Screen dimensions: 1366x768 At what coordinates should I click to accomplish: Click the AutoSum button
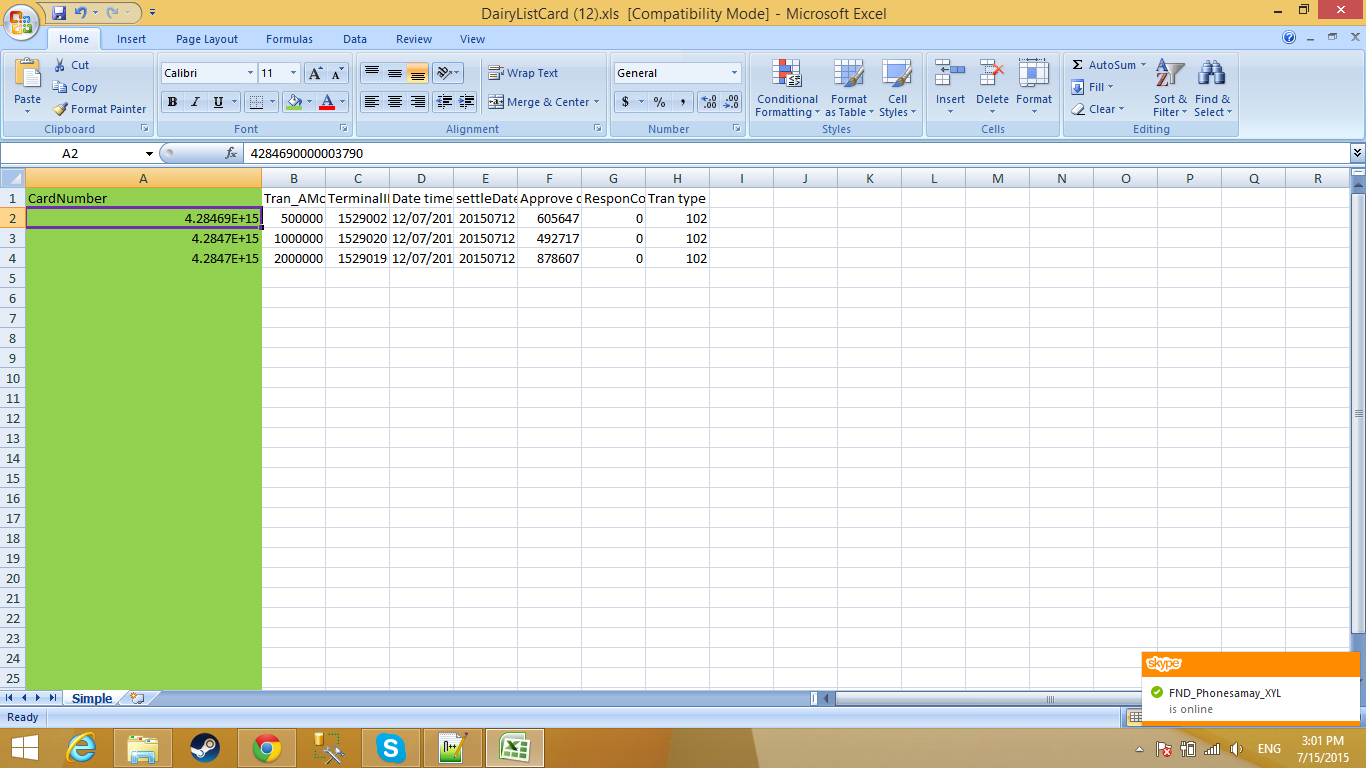point(1103,65)
